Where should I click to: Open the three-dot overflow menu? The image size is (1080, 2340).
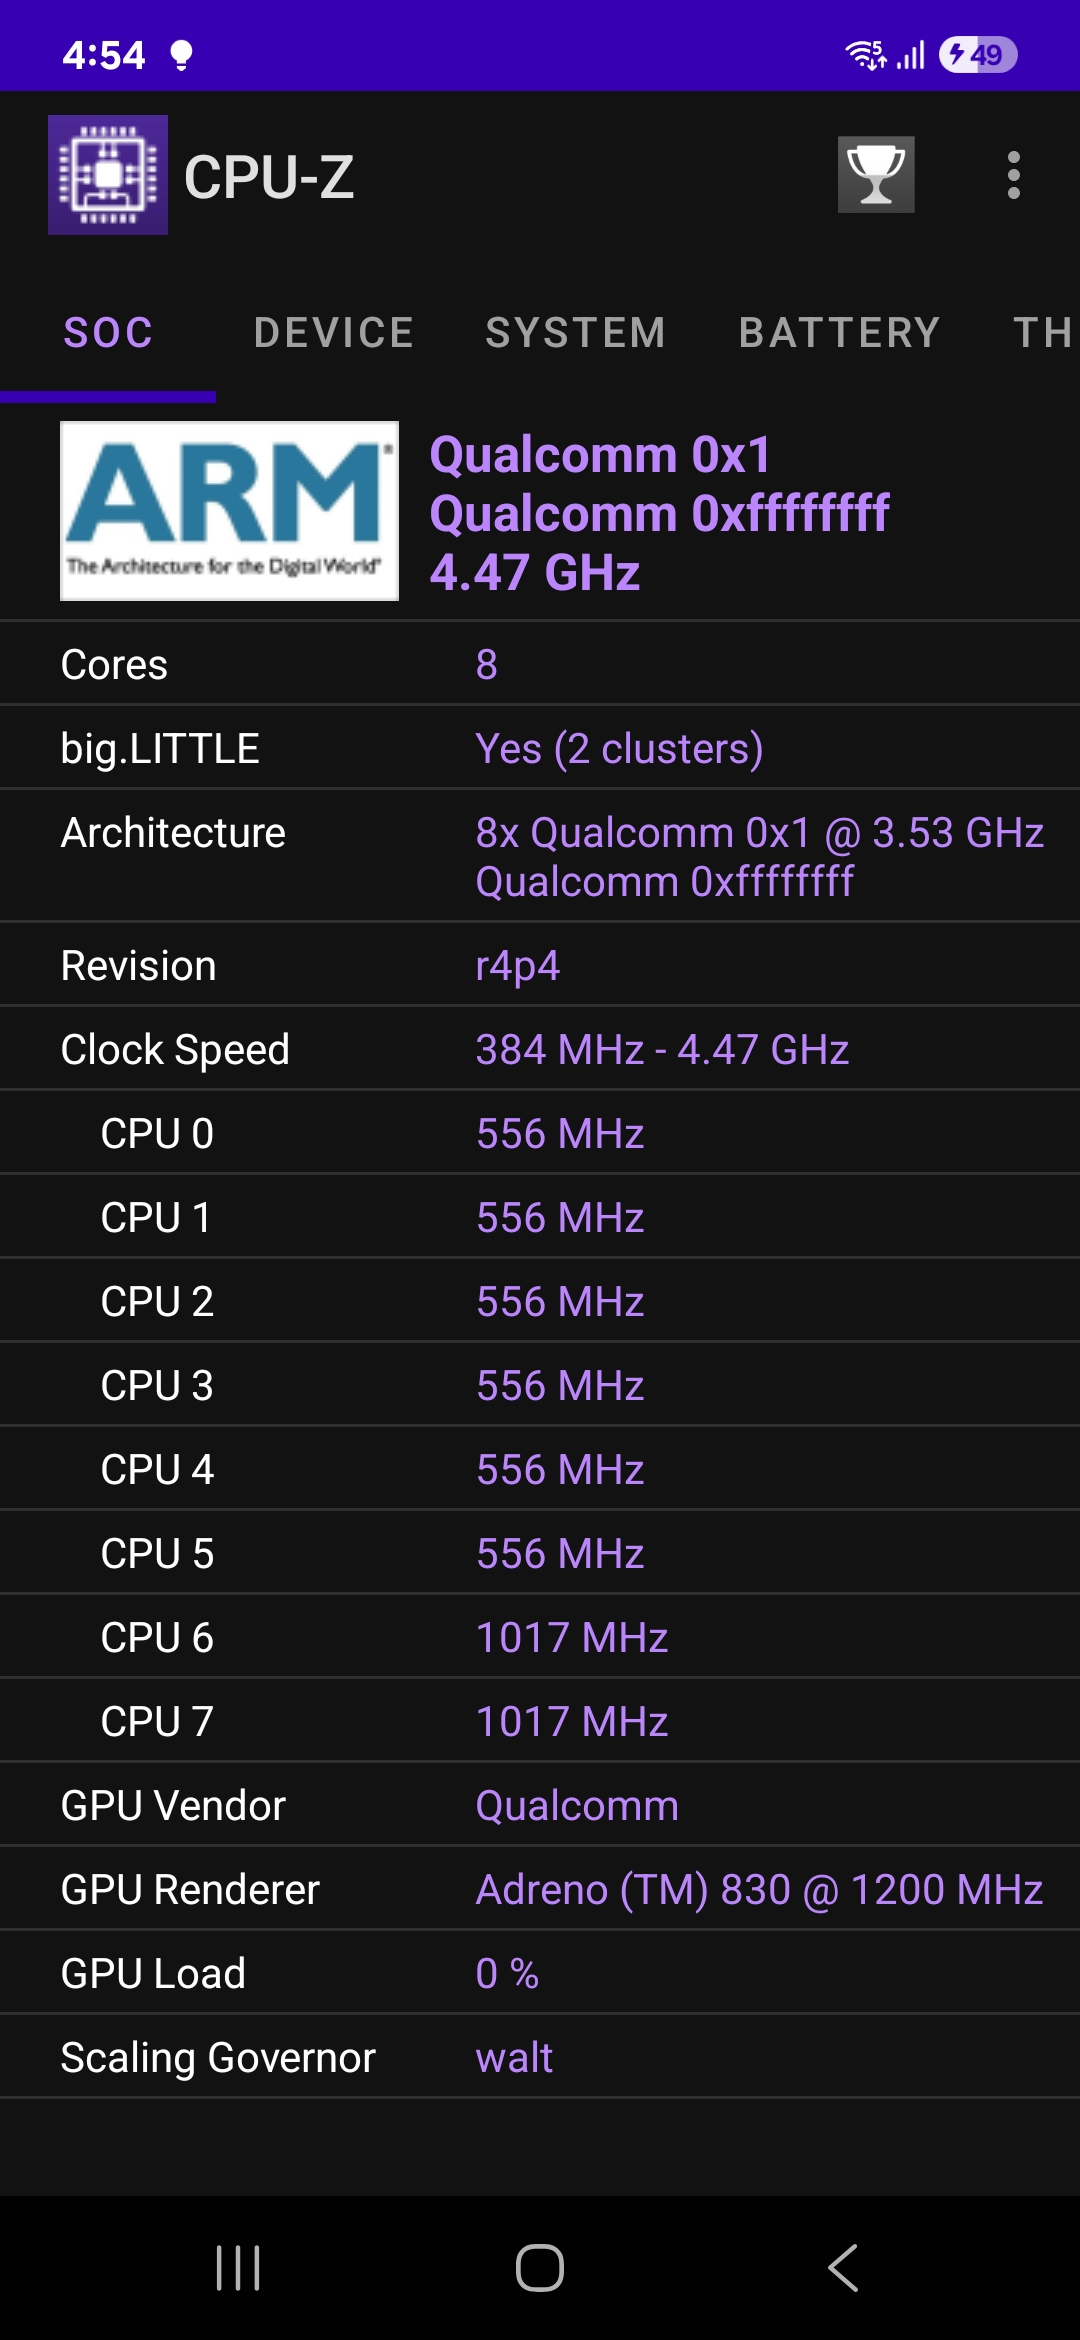point(1013,175)
